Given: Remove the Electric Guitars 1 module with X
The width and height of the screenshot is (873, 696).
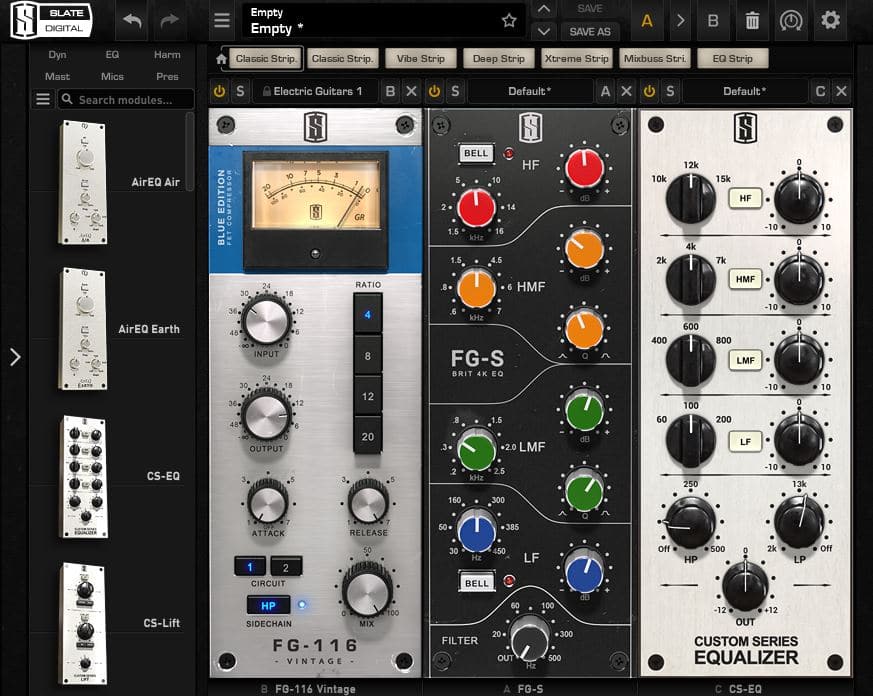Looking at the screenshot, I should [411, 91].
